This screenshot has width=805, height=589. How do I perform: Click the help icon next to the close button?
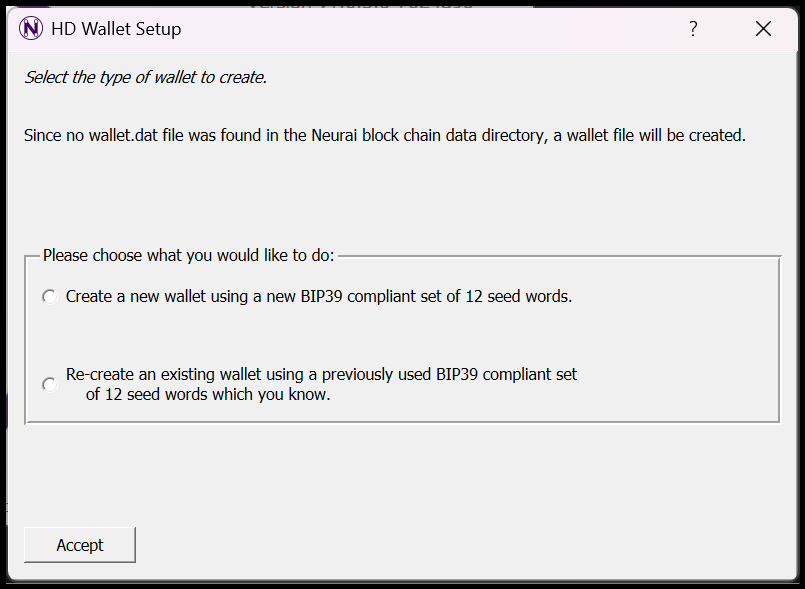tap(693, 29)
